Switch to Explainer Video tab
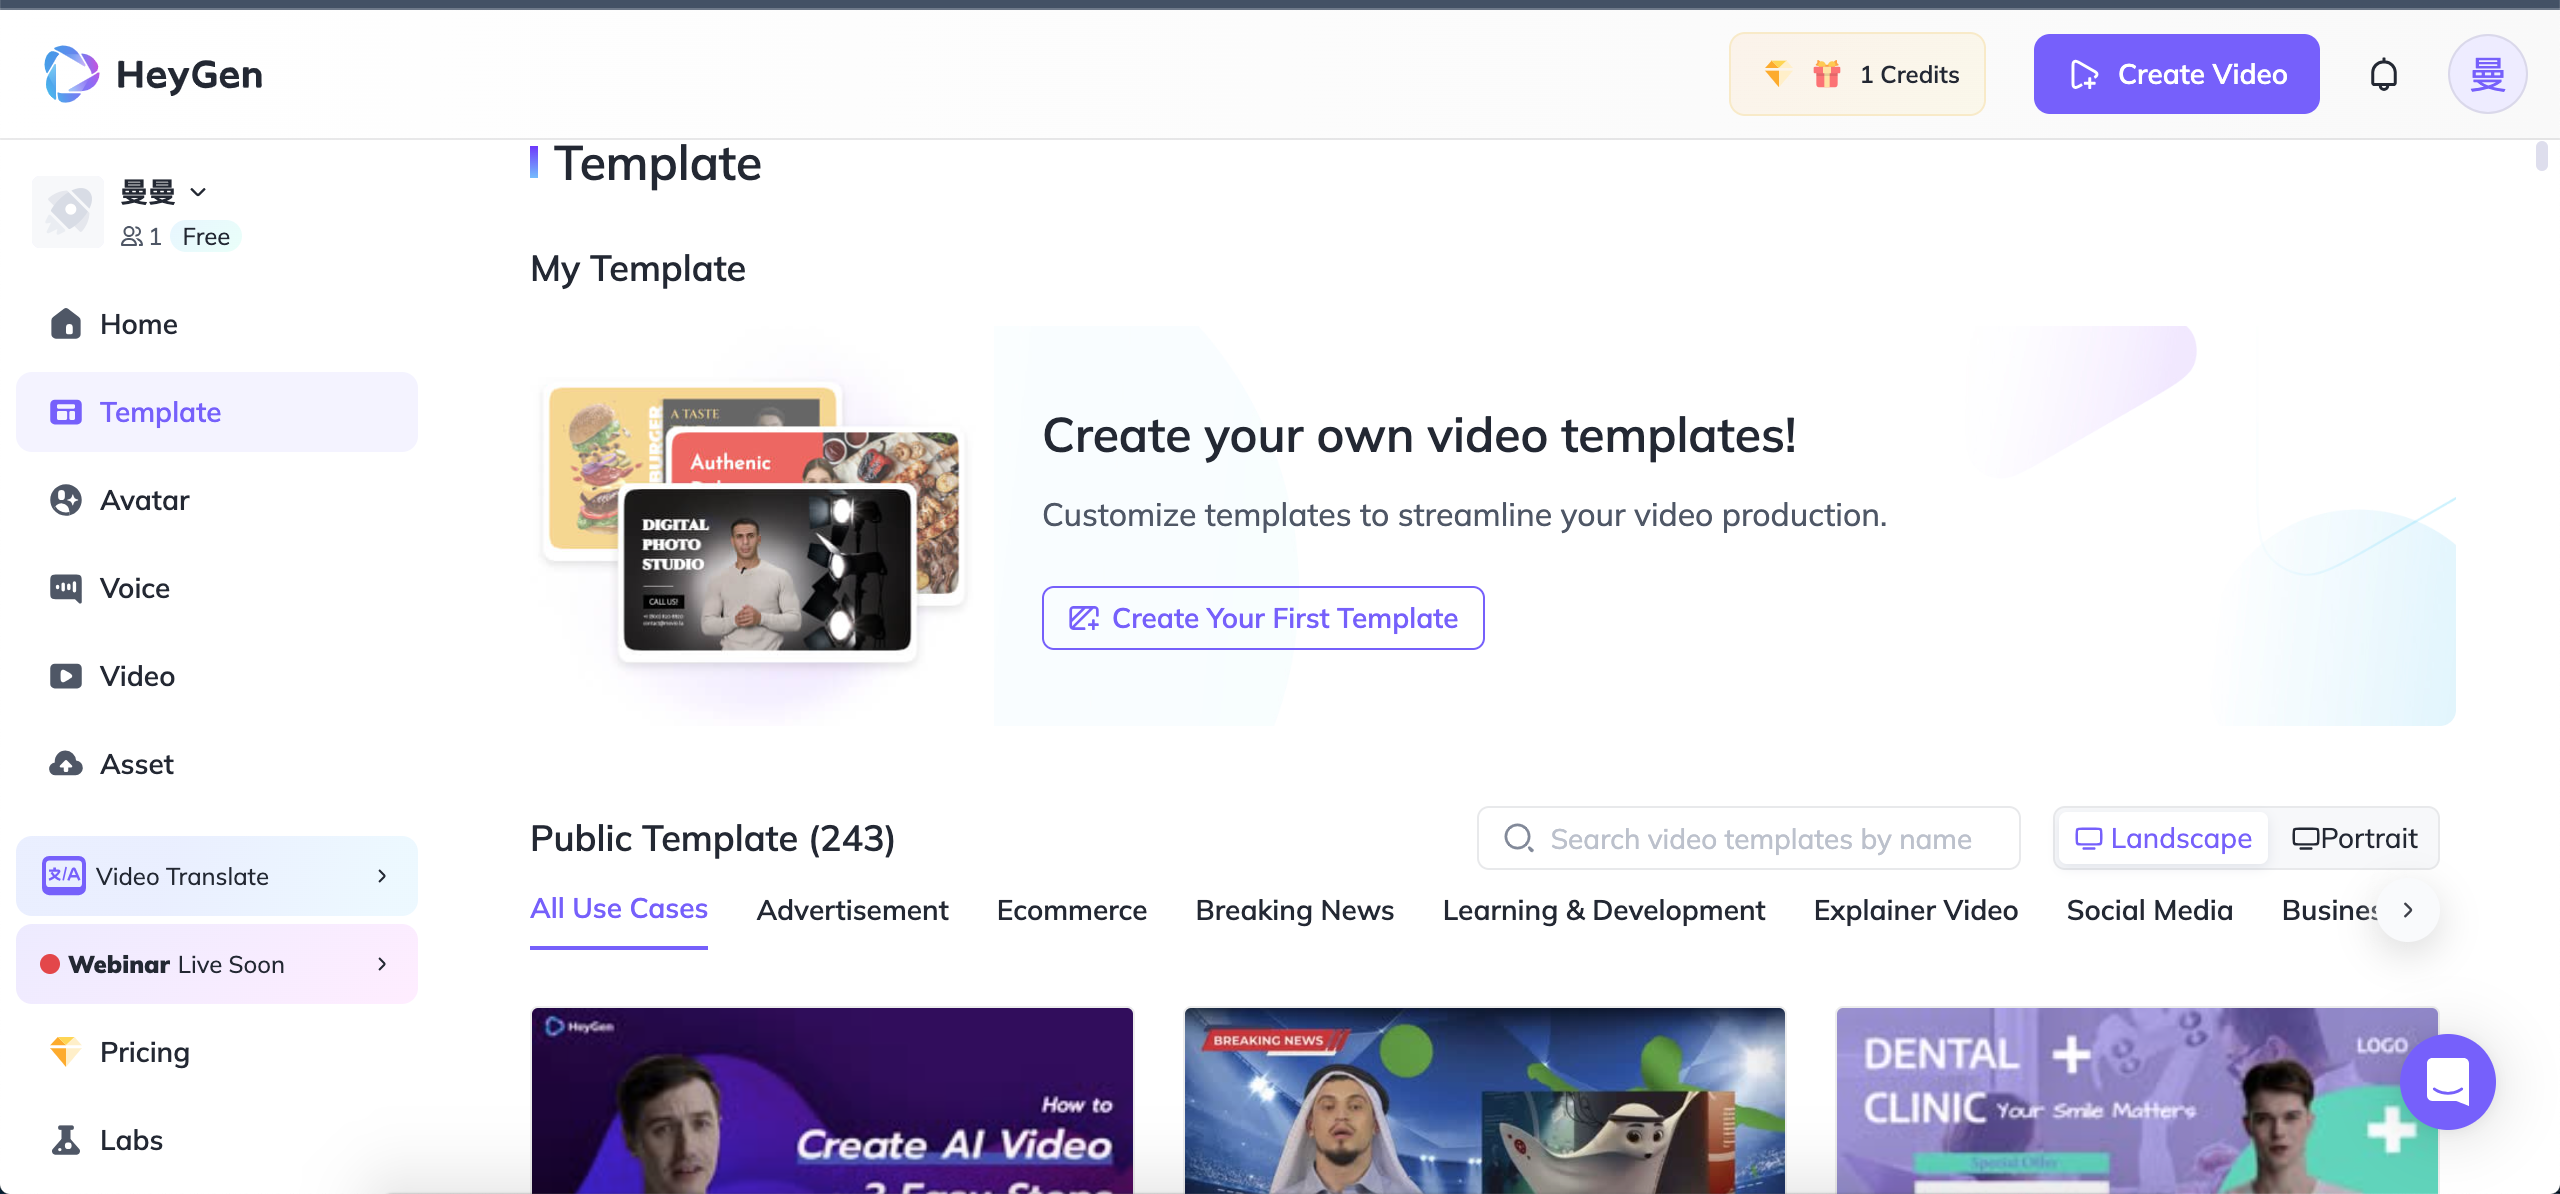Screen dimensions: 2560x1194 coord(1916,910)
